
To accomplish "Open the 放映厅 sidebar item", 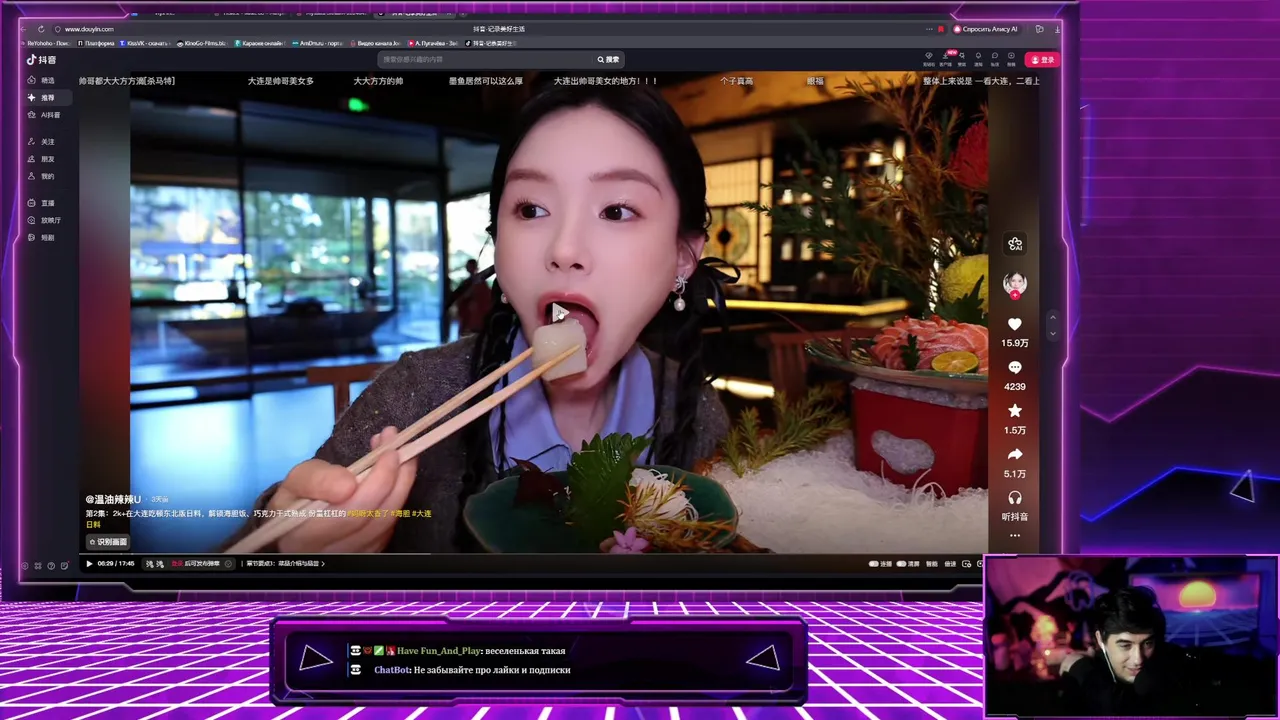I will (x=44, y=220).
